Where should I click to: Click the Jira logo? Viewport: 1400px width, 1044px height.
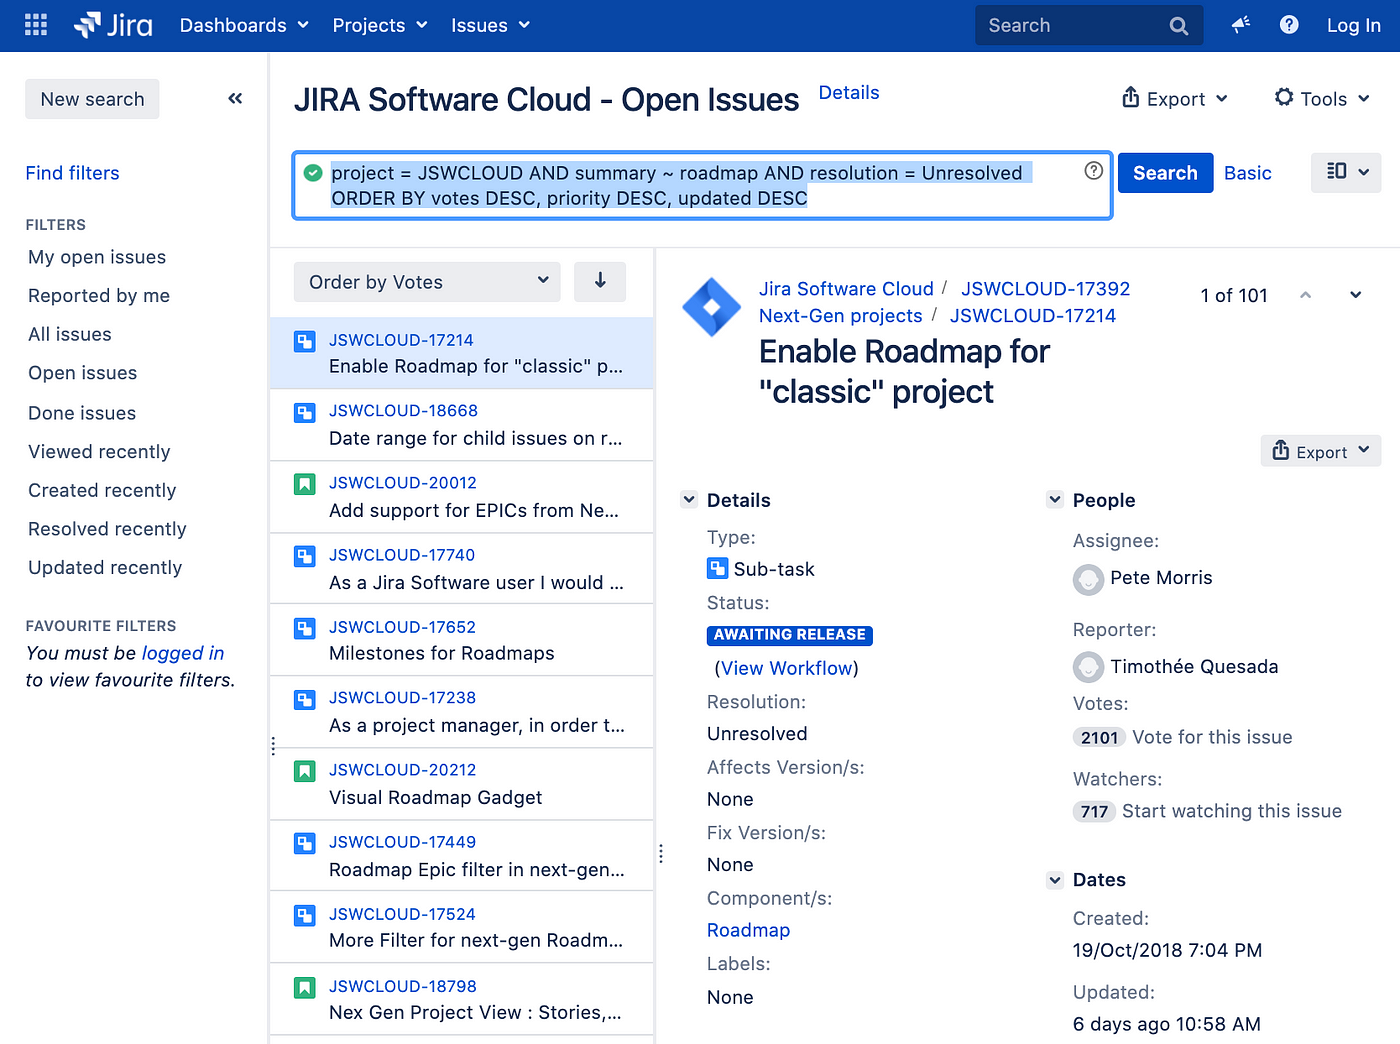[x=113, y=25]
